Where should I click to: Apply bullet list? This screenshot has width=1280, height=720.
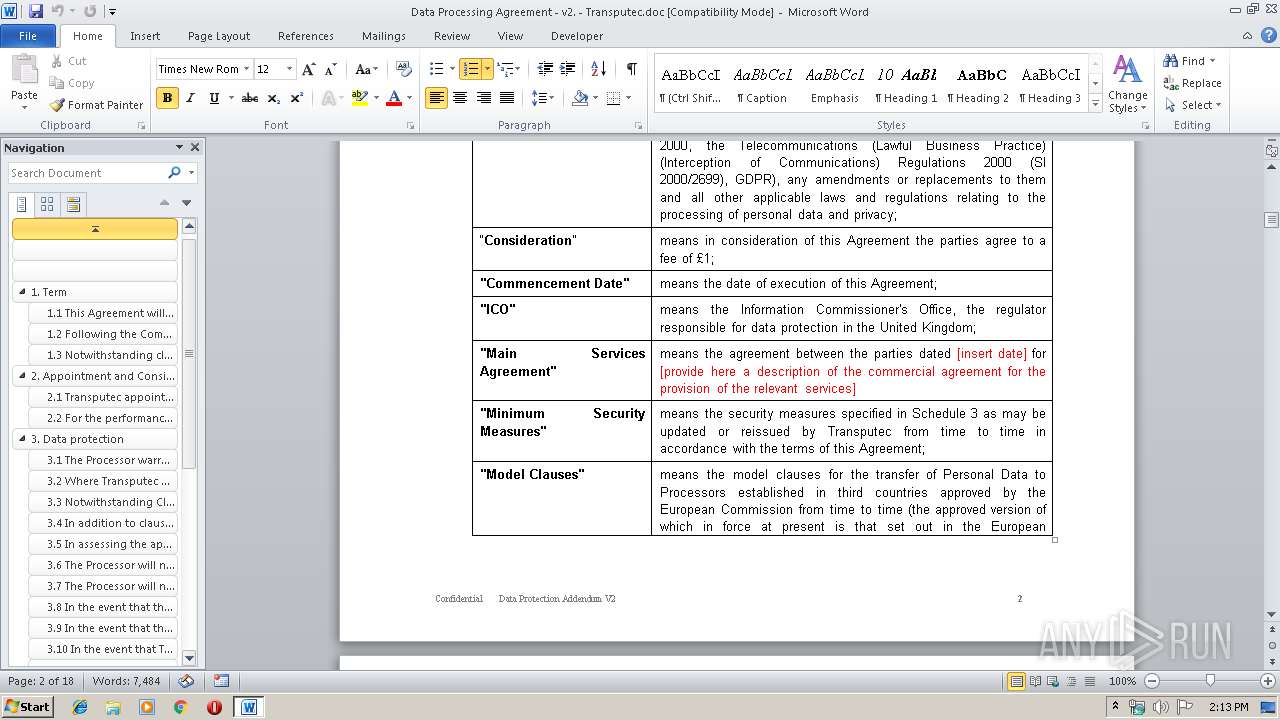[x=436, y=69]
